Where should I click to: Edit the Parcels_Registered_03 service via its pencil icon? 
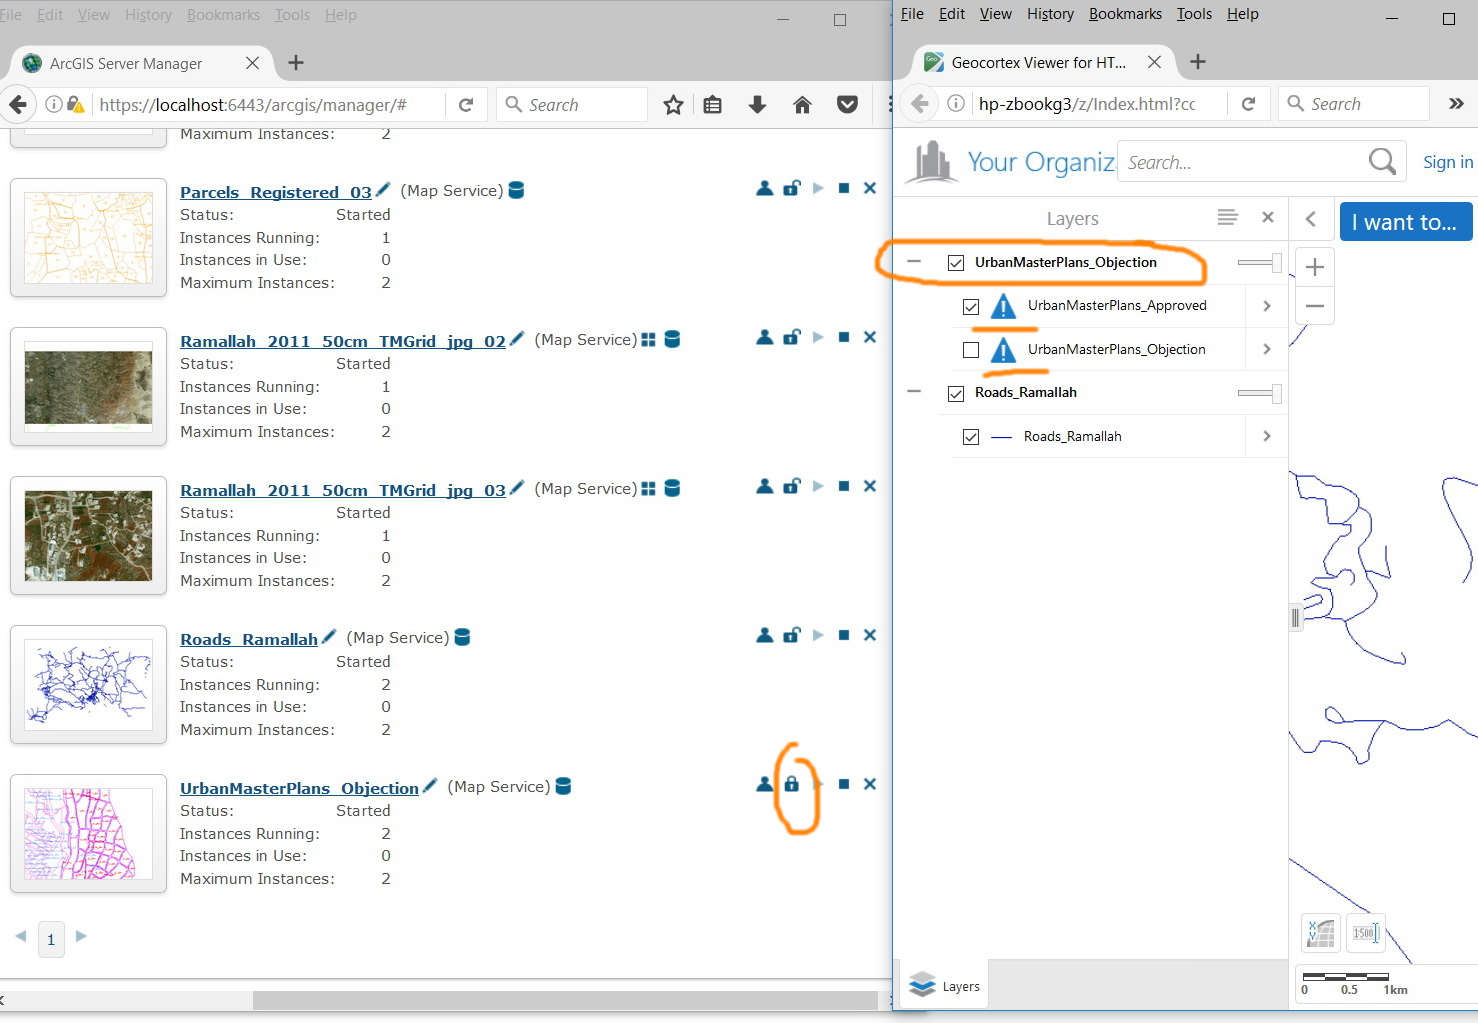coord(382,189)
